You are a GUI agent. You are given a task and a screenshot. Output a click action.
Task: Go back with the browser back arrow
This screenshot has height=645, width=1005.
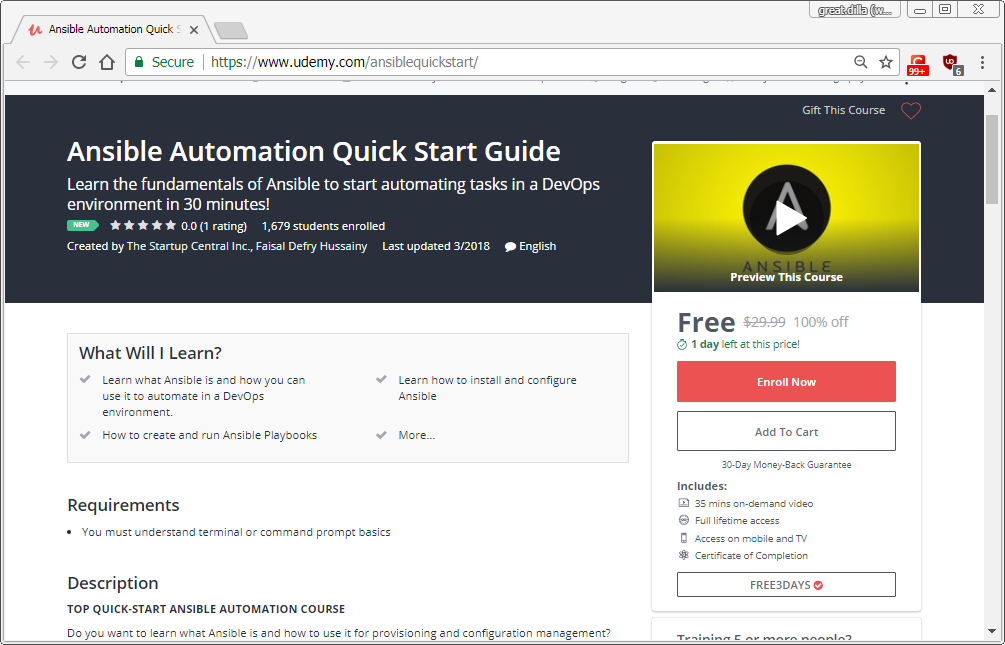pyautogui.click(x=23, y=62)
